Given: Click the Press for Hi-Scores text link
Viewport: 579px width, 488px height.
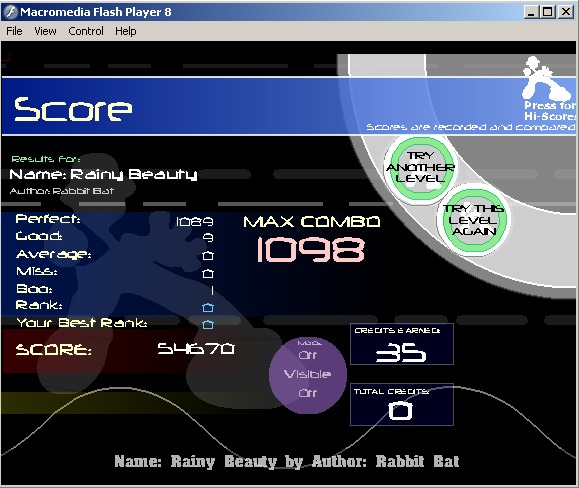Looking at the screenshot, I should tap(550, 111).
